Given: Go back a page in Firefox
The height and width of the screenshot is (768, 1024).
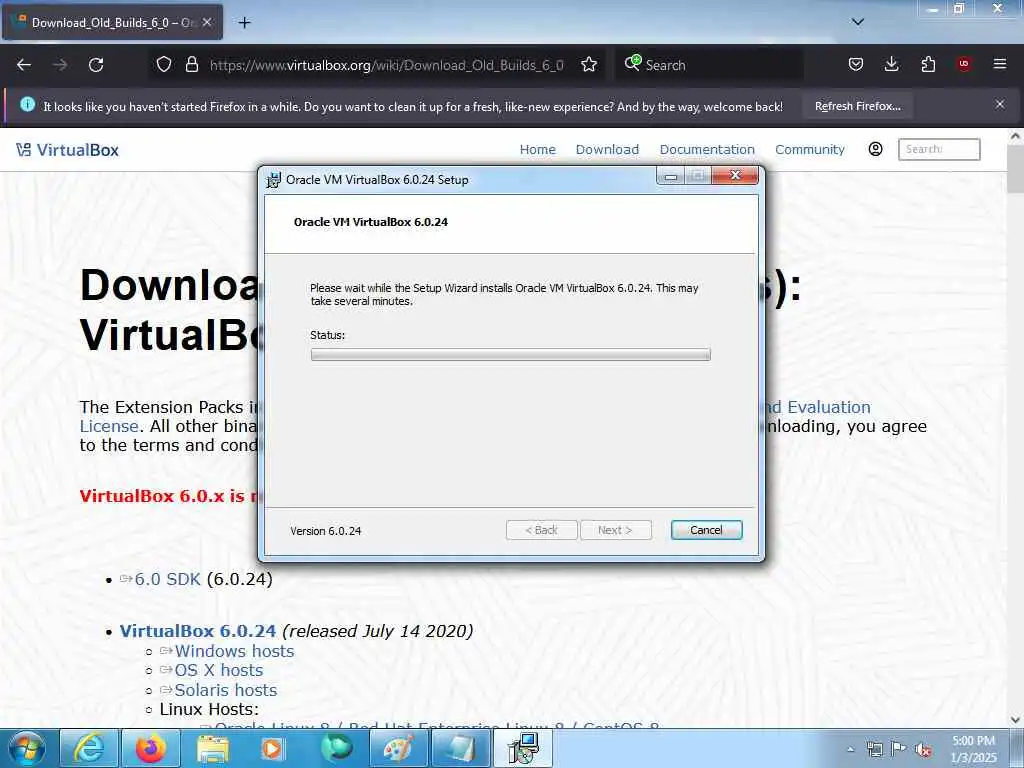Looking at the screenshot, I should 24,65.
